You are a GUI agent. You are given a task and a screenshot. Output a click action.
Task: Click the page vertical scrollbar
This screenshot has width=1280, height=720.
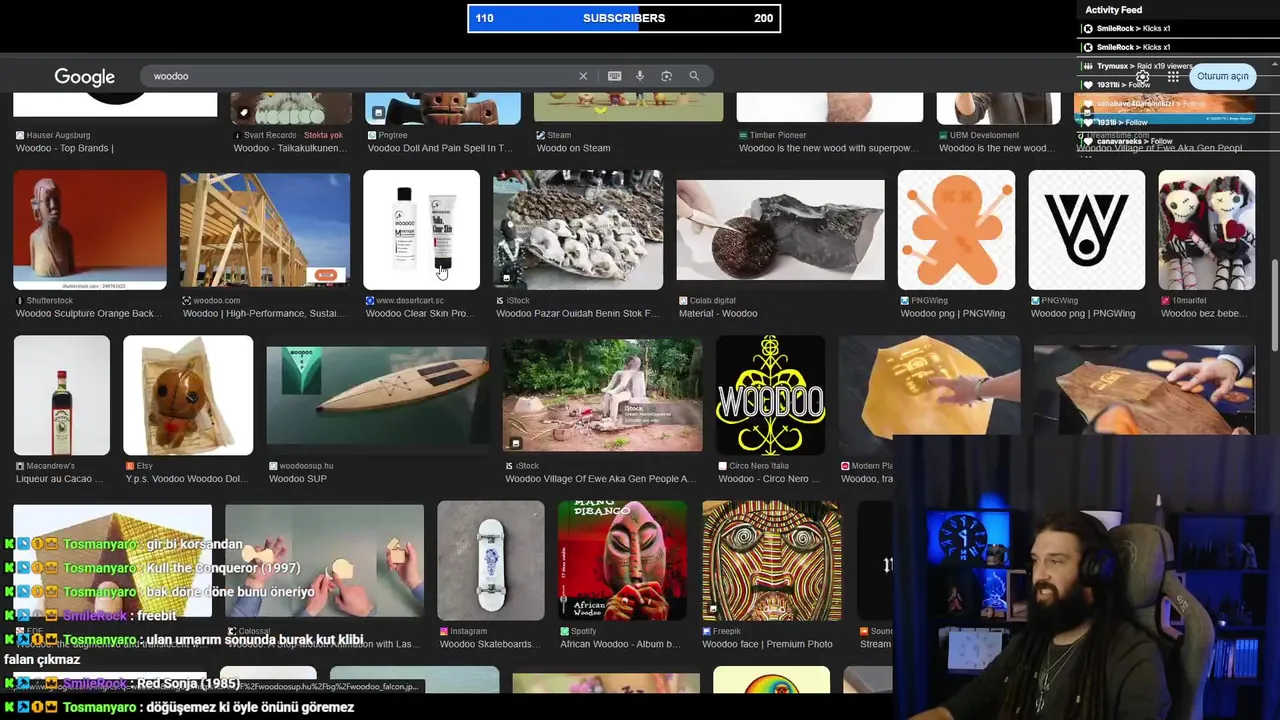coord(1274,305)
